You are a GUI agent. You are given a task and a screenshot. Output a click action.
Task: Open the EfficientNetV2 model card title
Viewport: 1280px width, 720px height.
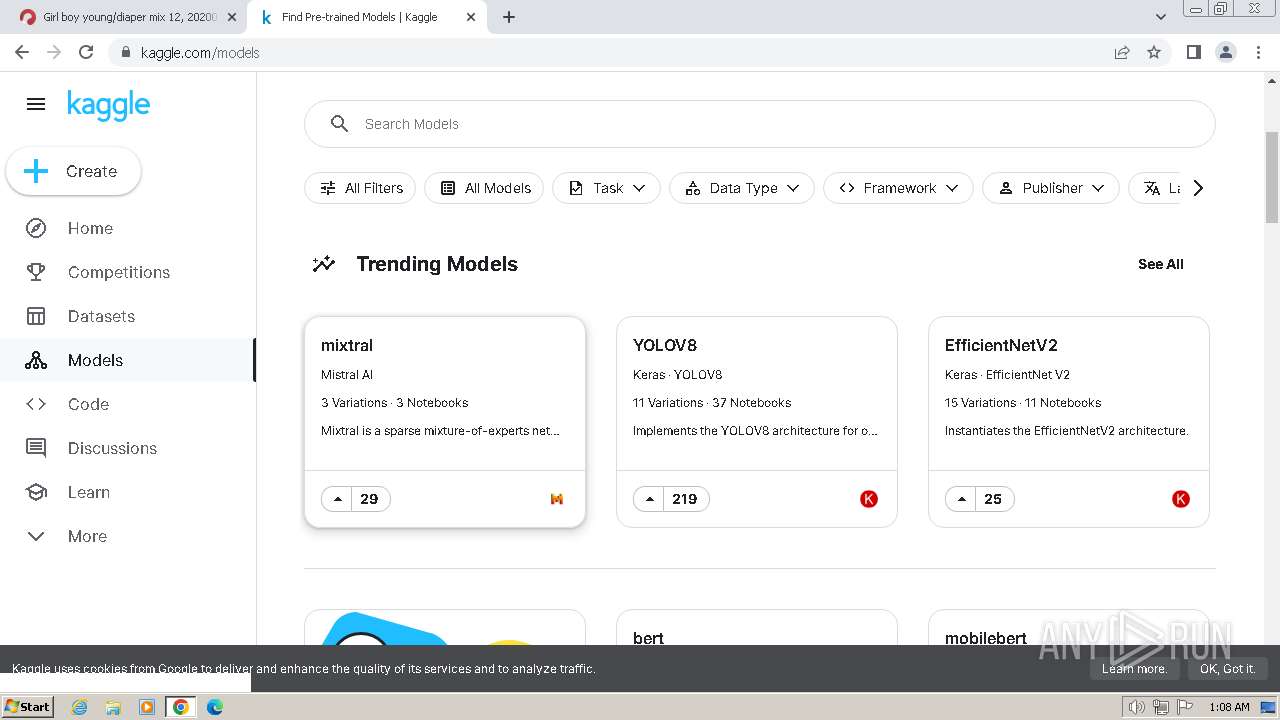tap(1001, 345)
